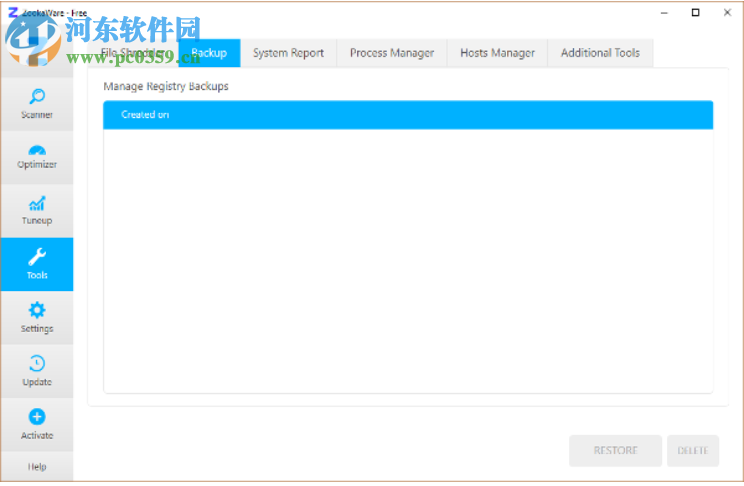Go to the Tuneup chart section
744x486 pixels.
37,211
